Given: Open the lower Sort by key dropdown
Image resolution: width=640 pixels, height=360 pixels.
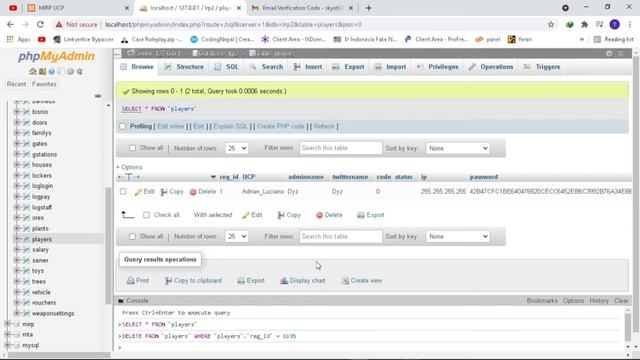Looking at the screenshot, I should coord(458,236).
